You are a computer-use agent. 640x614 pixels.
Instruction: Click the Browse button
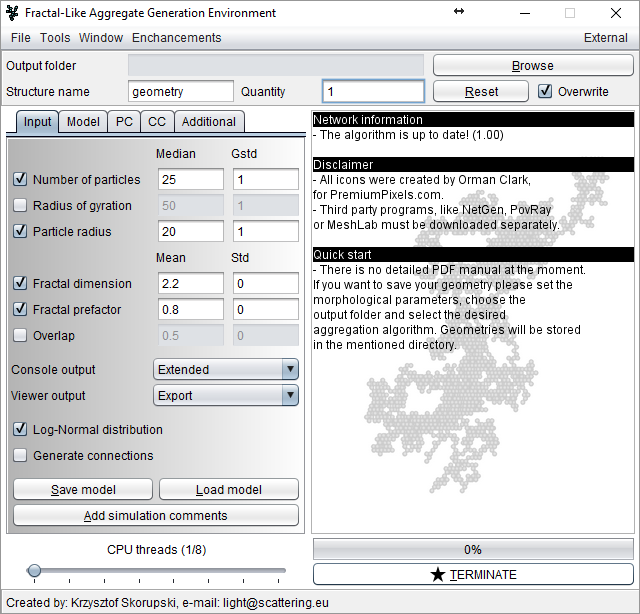[x=533, y=66]
